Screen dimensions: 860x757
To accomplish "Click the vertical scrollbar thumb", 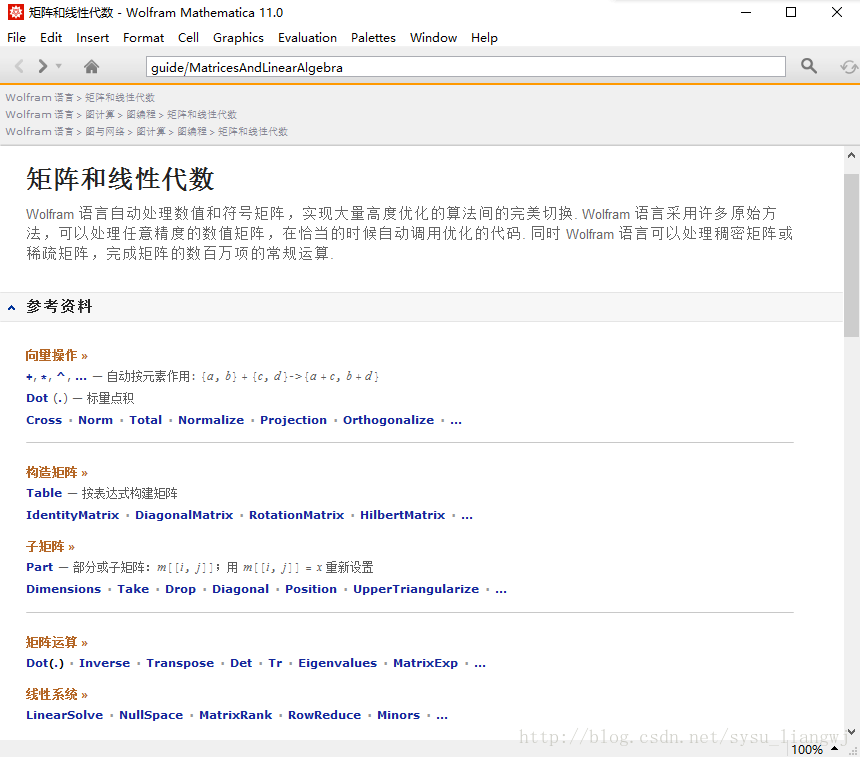I will tap(851, 255).
